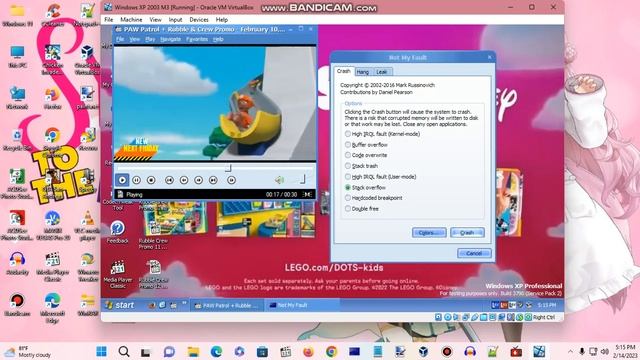Open Feedback icon on XP desktop
This screenshot has width=640, height=360.
tap(118, 232)
